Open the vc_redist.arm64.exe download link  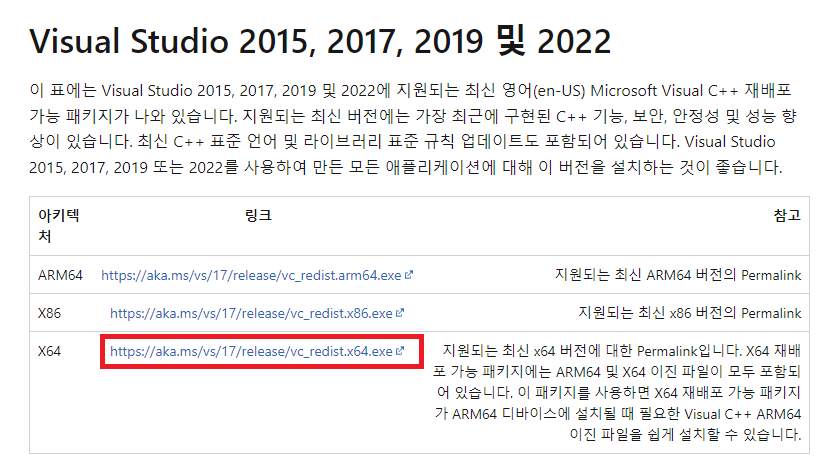251,275
